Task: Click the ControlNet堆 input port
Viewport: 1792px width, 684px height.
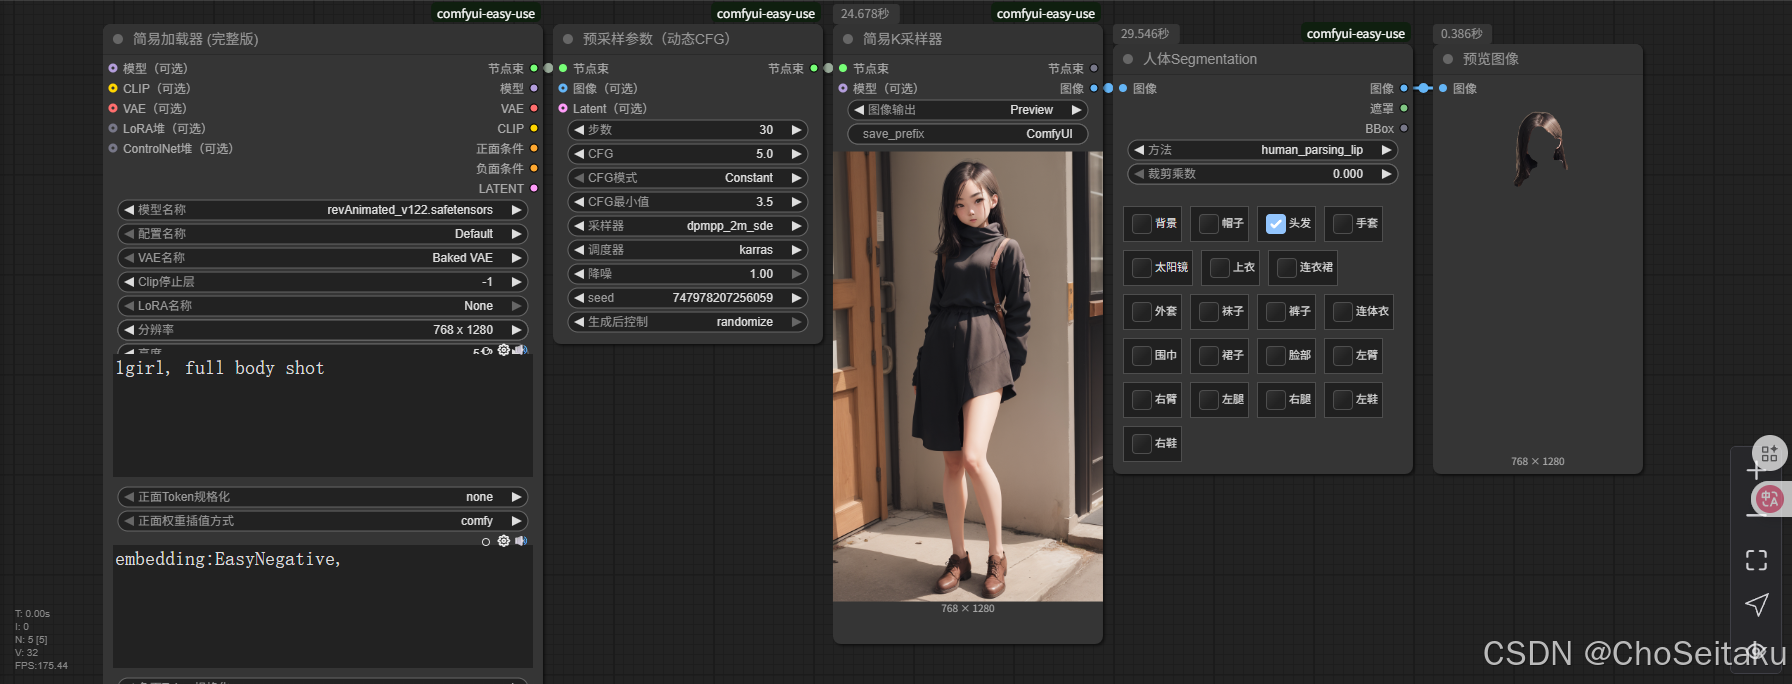Action: [113, 148]
